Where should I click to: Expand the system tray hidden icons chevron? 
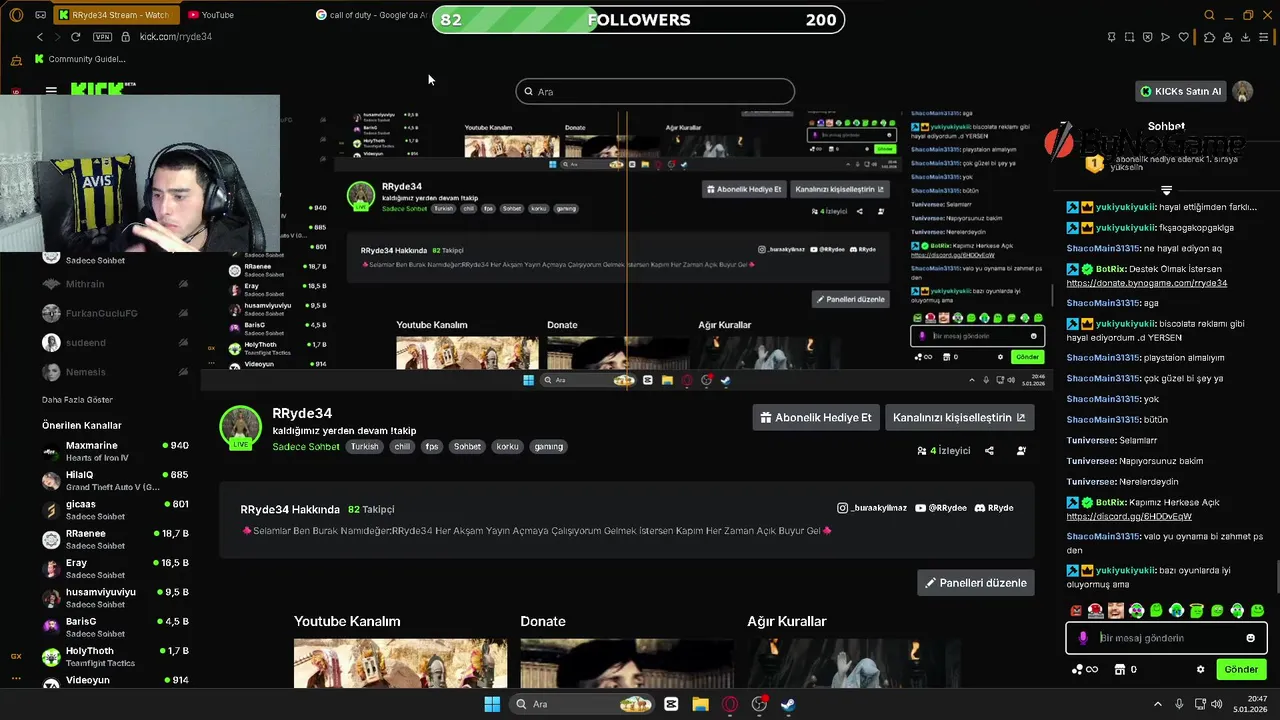click(x=1158, y=704)
